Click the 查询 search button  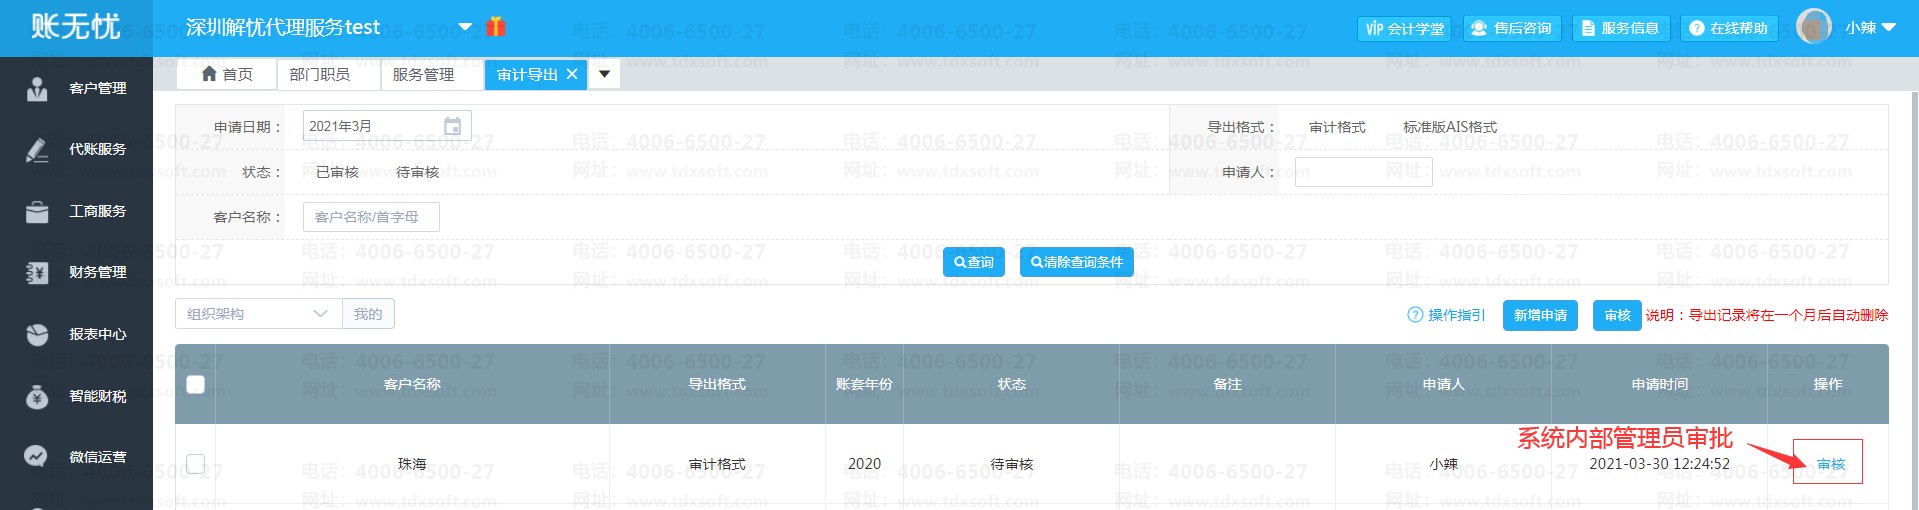[973, 262]
